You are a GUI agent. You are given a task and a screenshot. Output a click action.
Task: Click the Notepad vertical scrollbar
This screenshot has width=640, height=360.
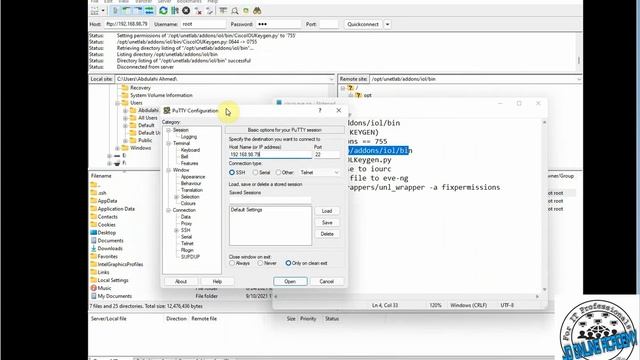coord(544,205)
